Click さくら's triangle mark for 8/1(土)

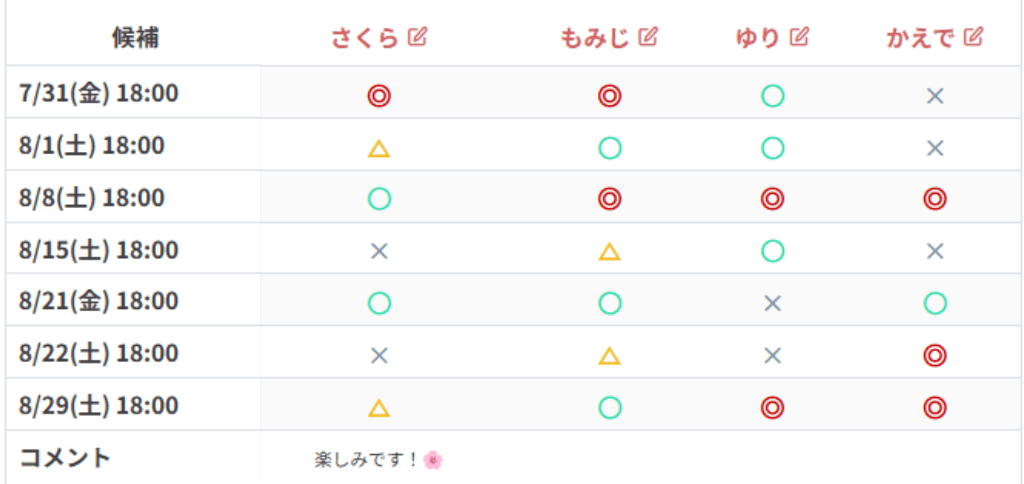379,149
